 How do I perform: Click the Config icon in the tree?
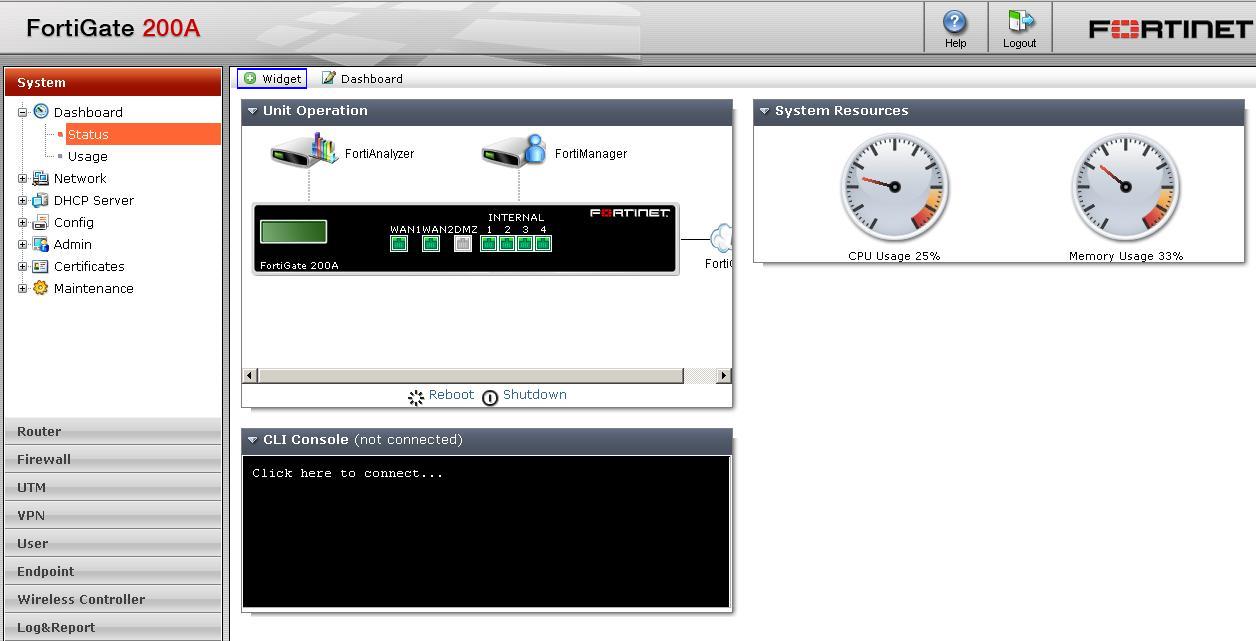coord(41,222)
